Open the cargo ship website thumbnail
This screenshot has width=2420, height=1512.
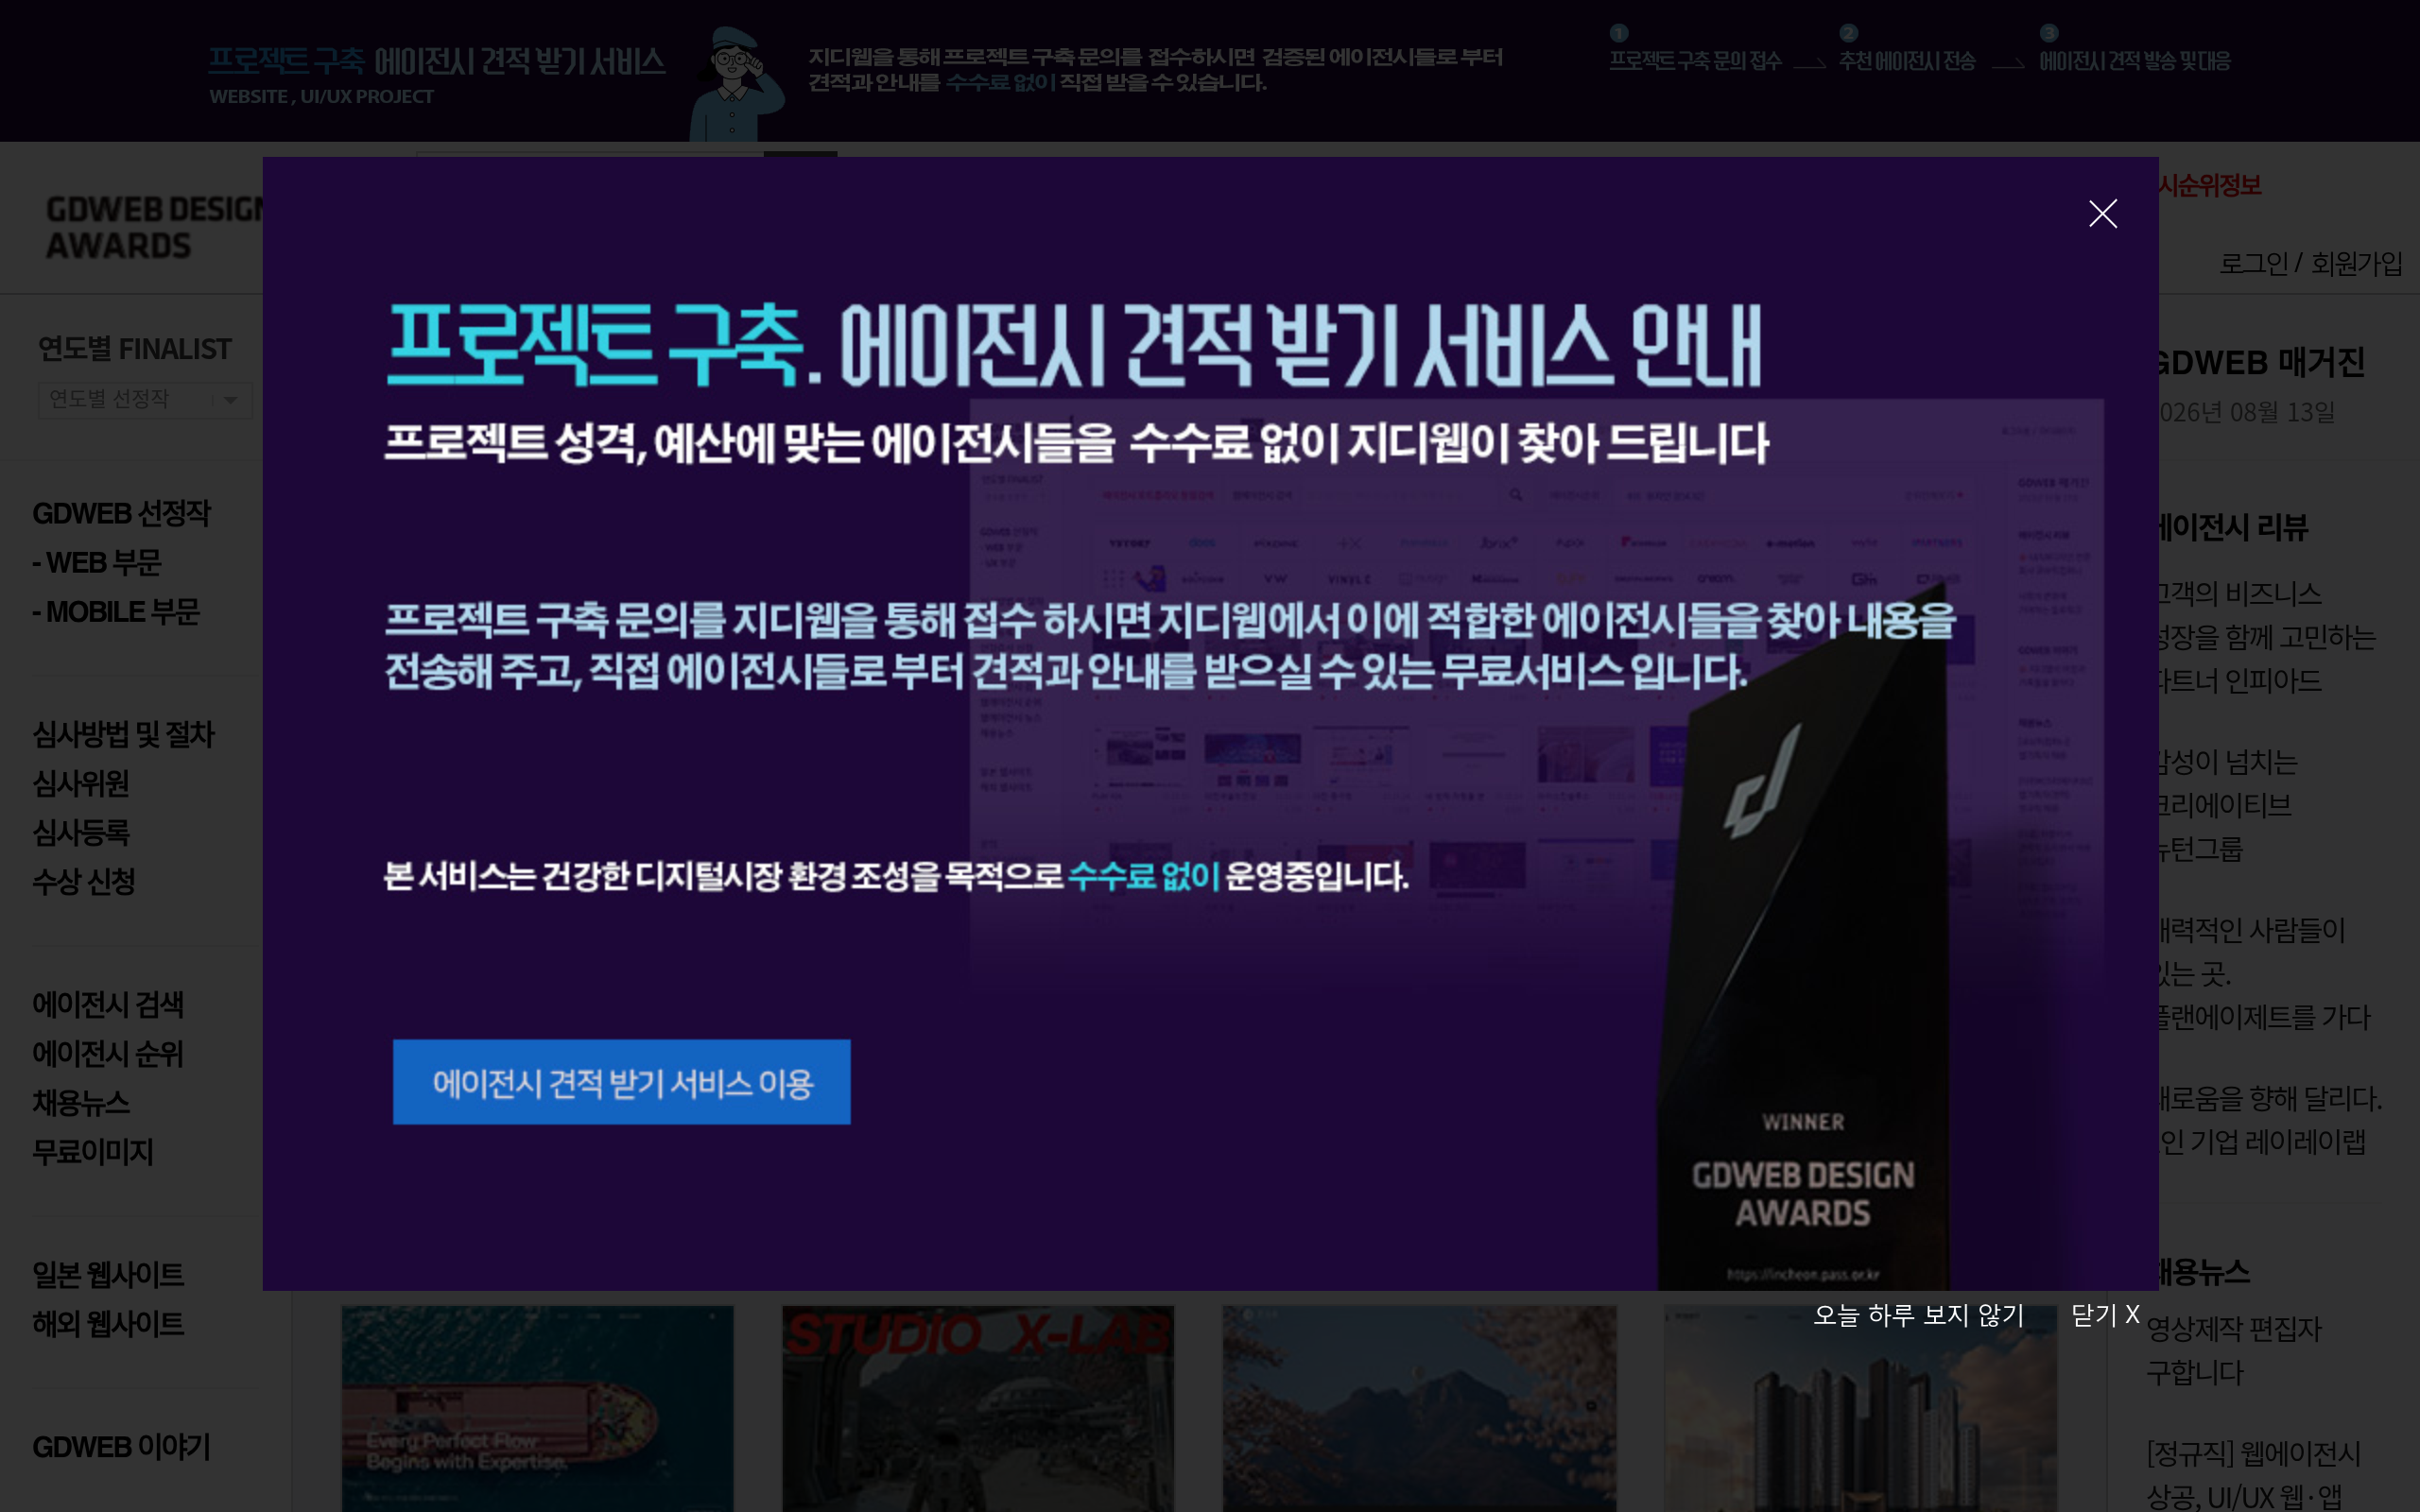click(x=537, y=1408)
